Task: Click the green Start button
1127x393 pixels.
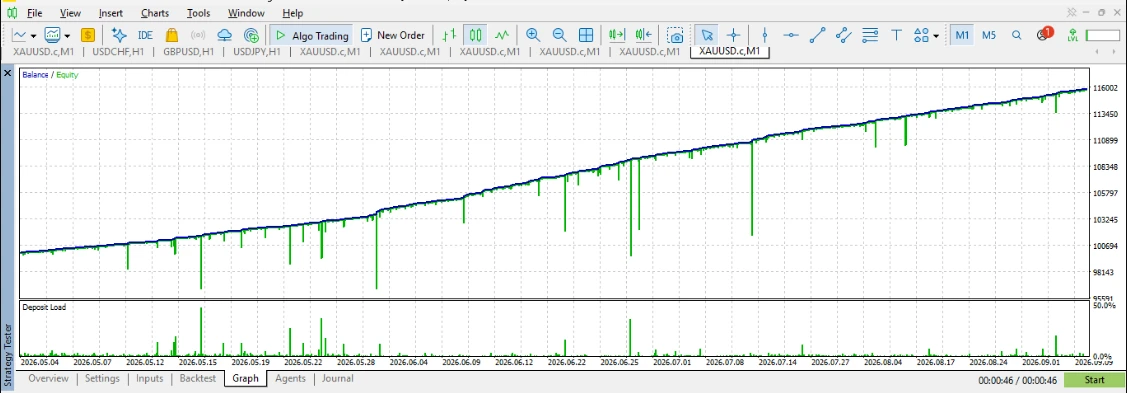Action: [1095, 380]
